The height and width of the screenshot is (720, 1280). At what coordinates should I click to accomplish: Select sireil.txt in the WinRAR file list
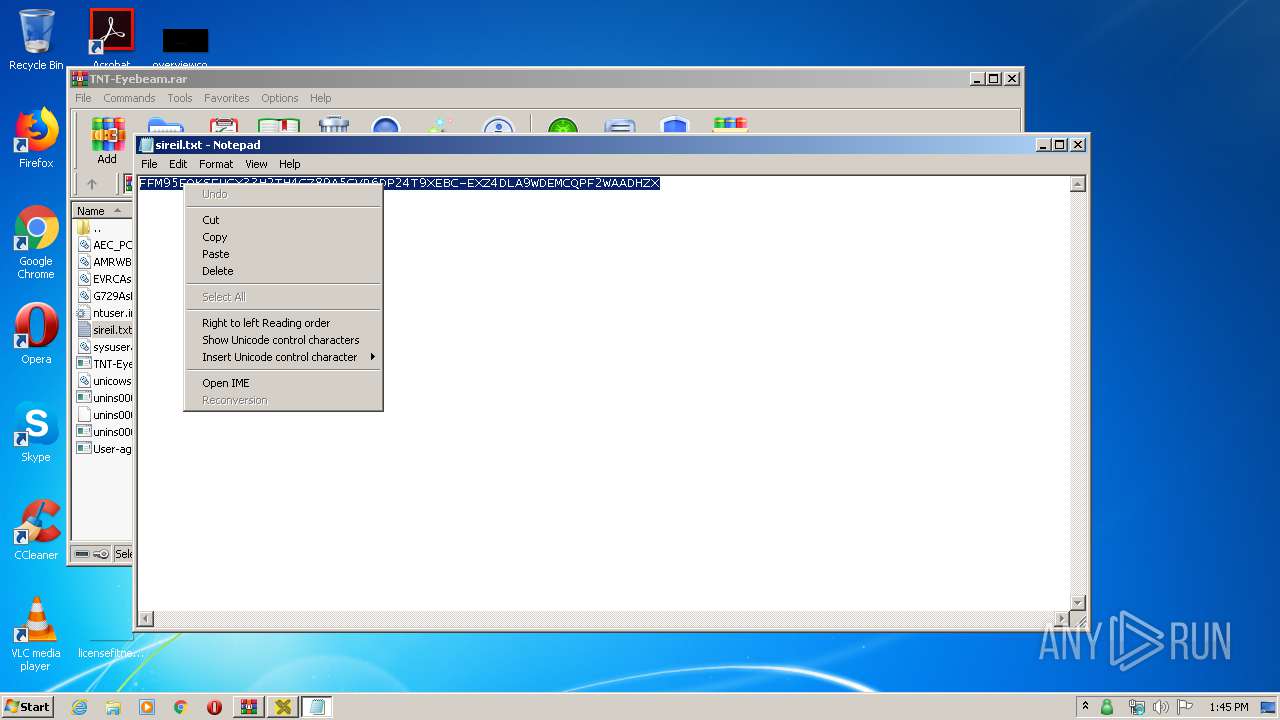pos(105,330)
